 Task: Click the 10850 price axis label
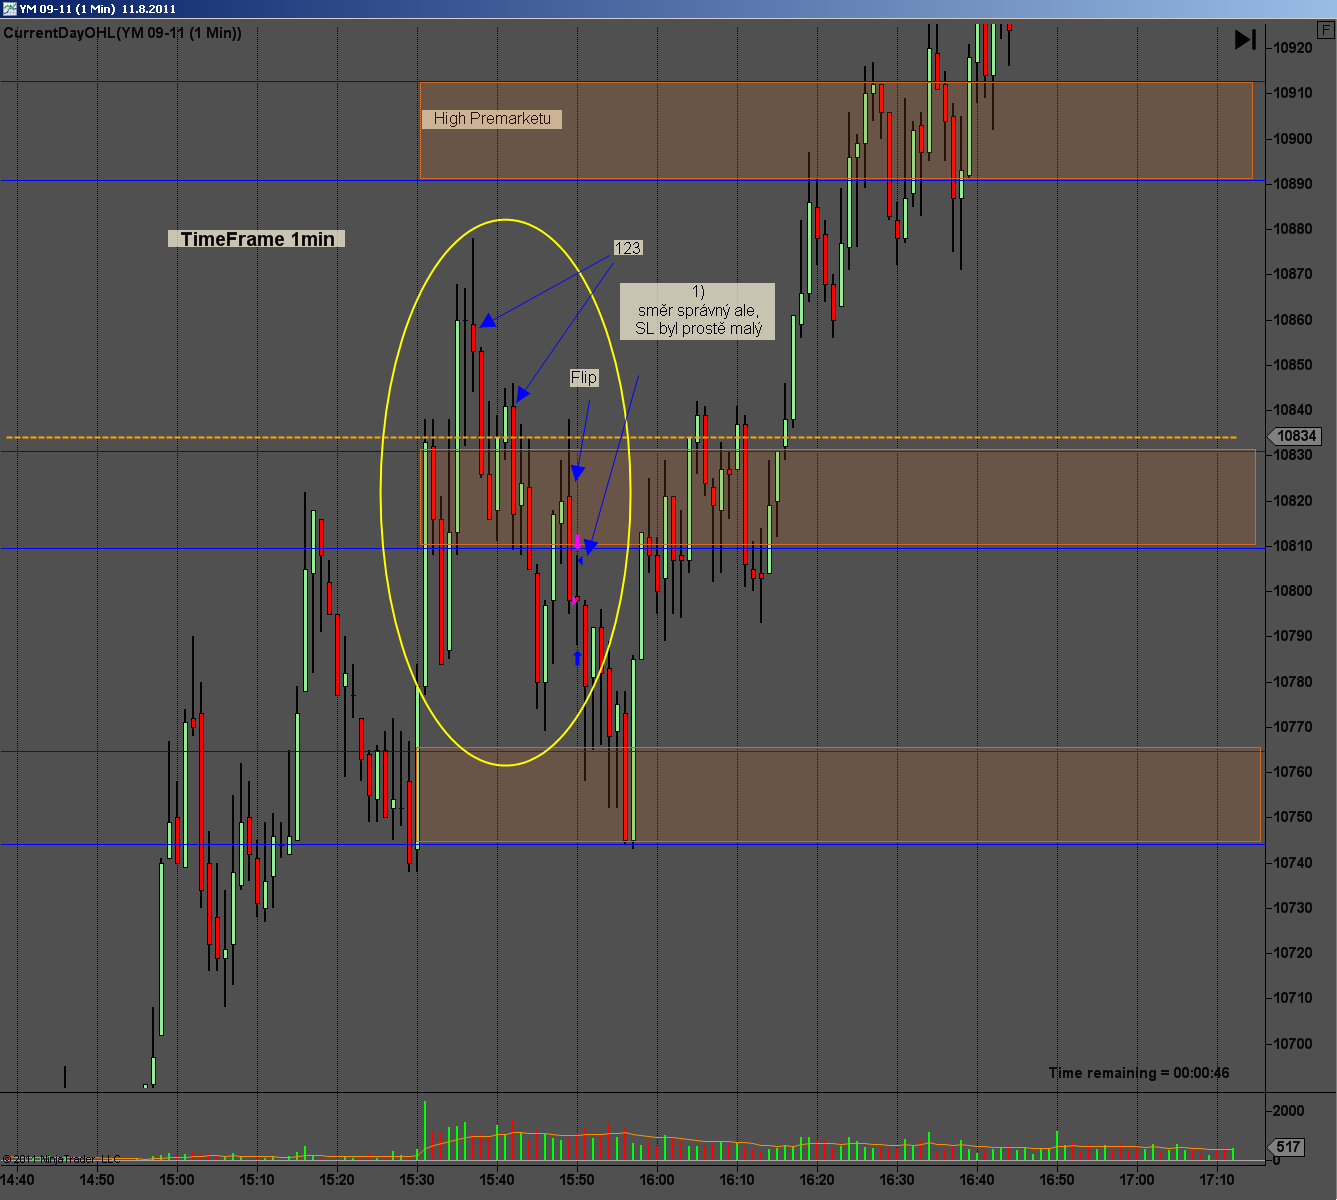pos(1291,365)
